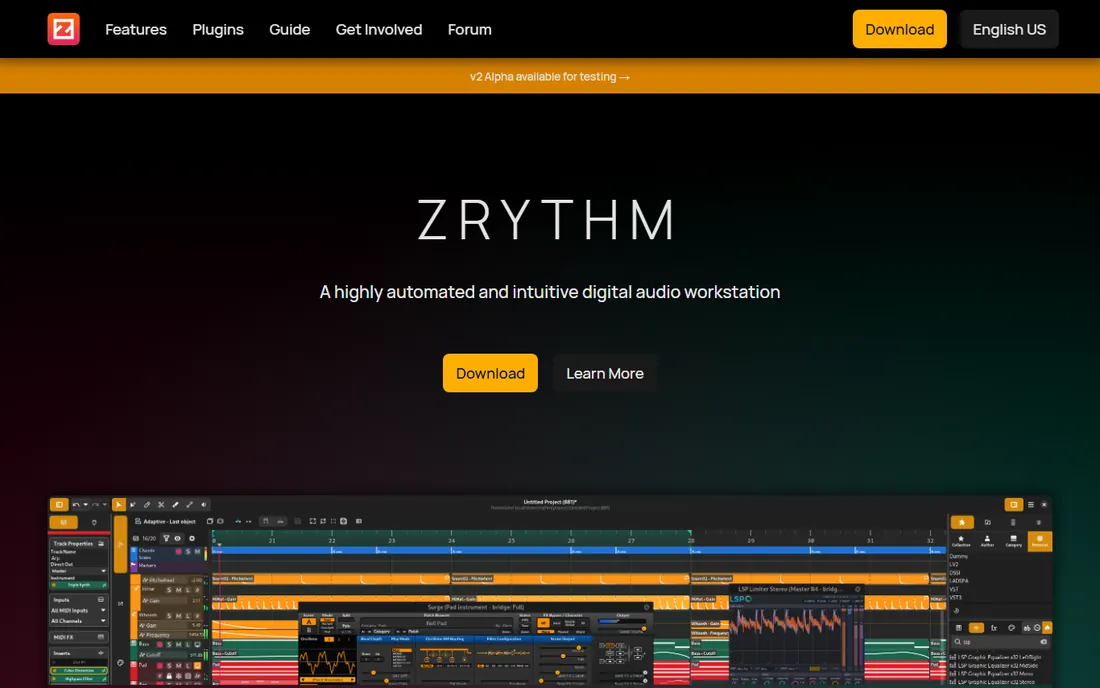Arm record on the Pad track

pyautogui.click(x=160, y=666)
